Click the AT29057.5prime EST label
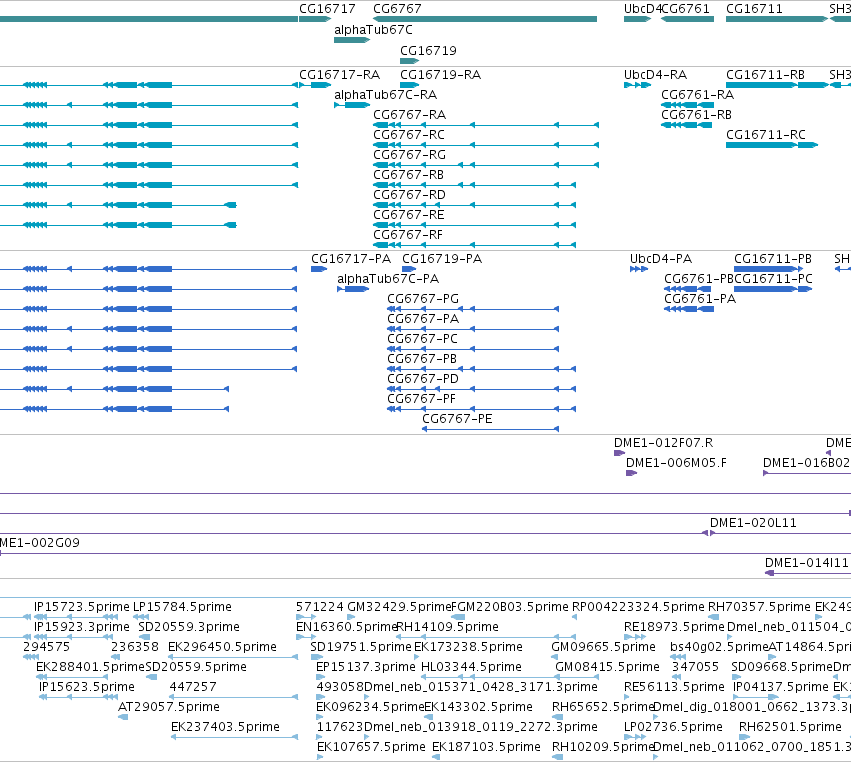This screenshot has height=762, width=851. point(169,707)
